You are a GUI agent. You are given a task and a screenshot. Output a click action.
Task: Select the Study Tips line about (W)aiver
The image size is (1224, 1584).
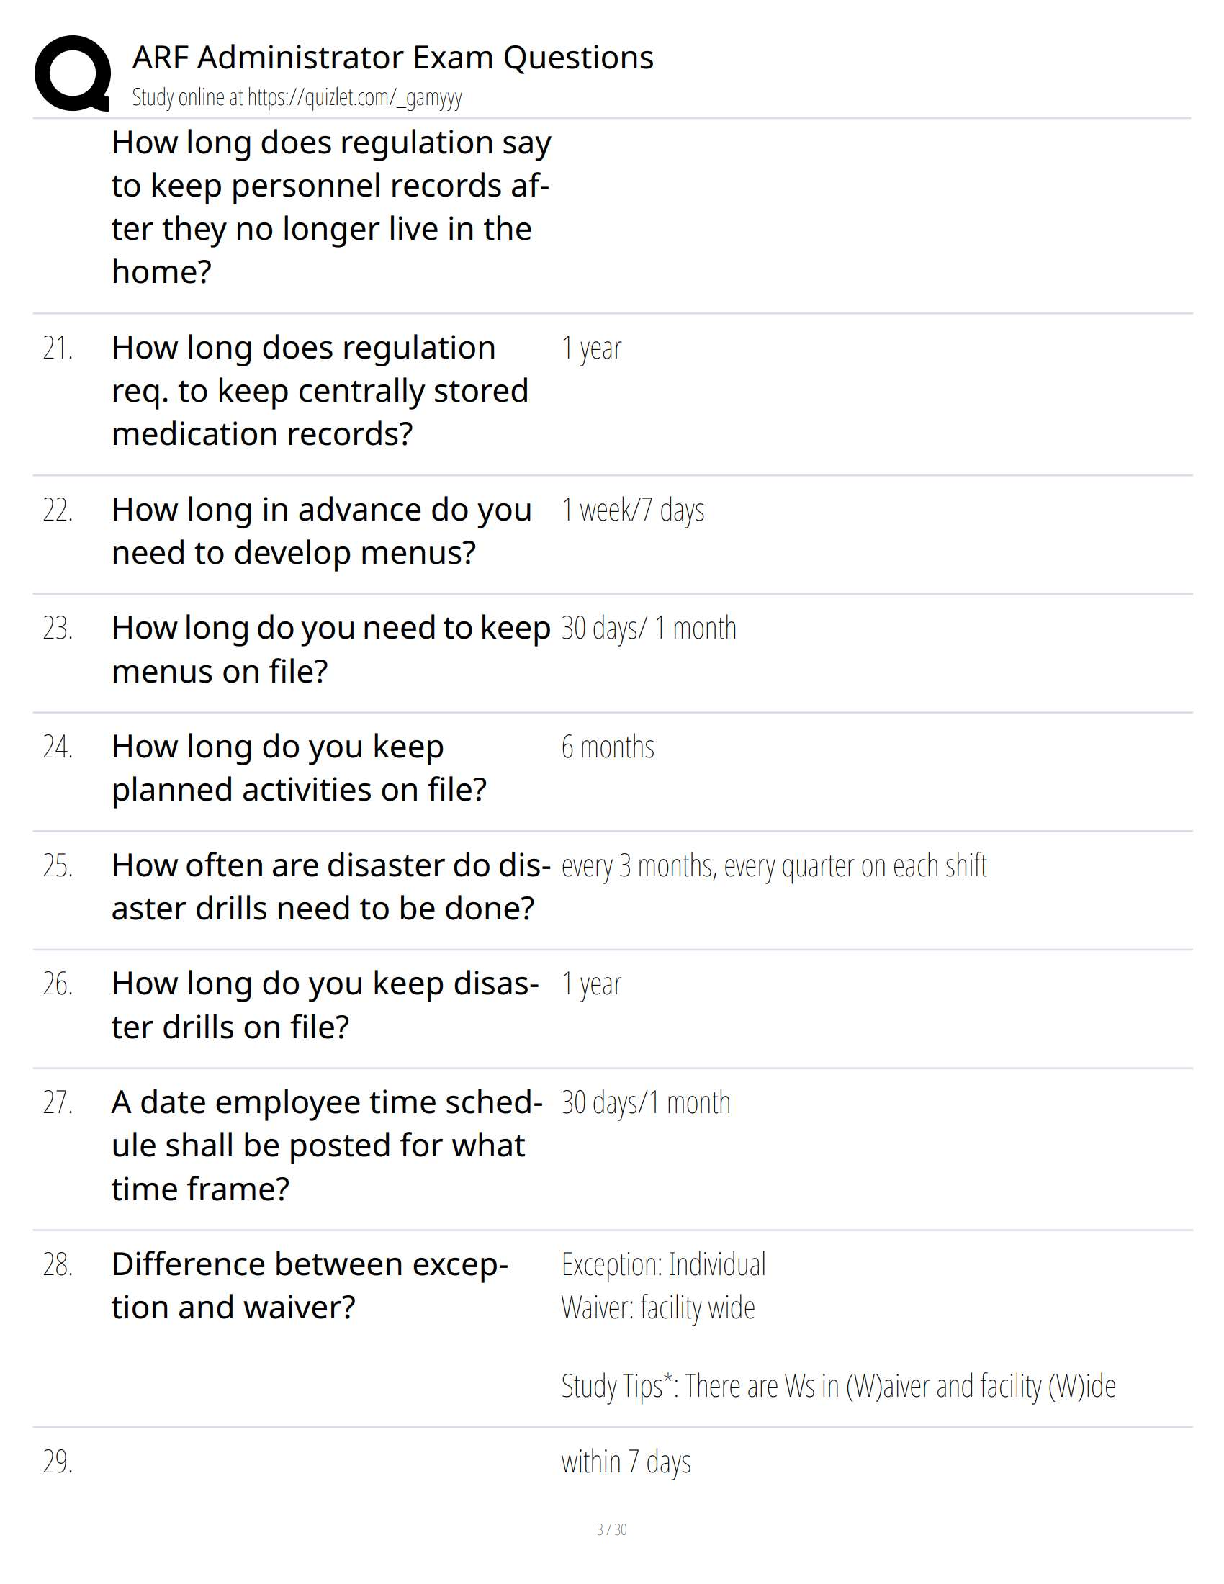[838, 1386]
